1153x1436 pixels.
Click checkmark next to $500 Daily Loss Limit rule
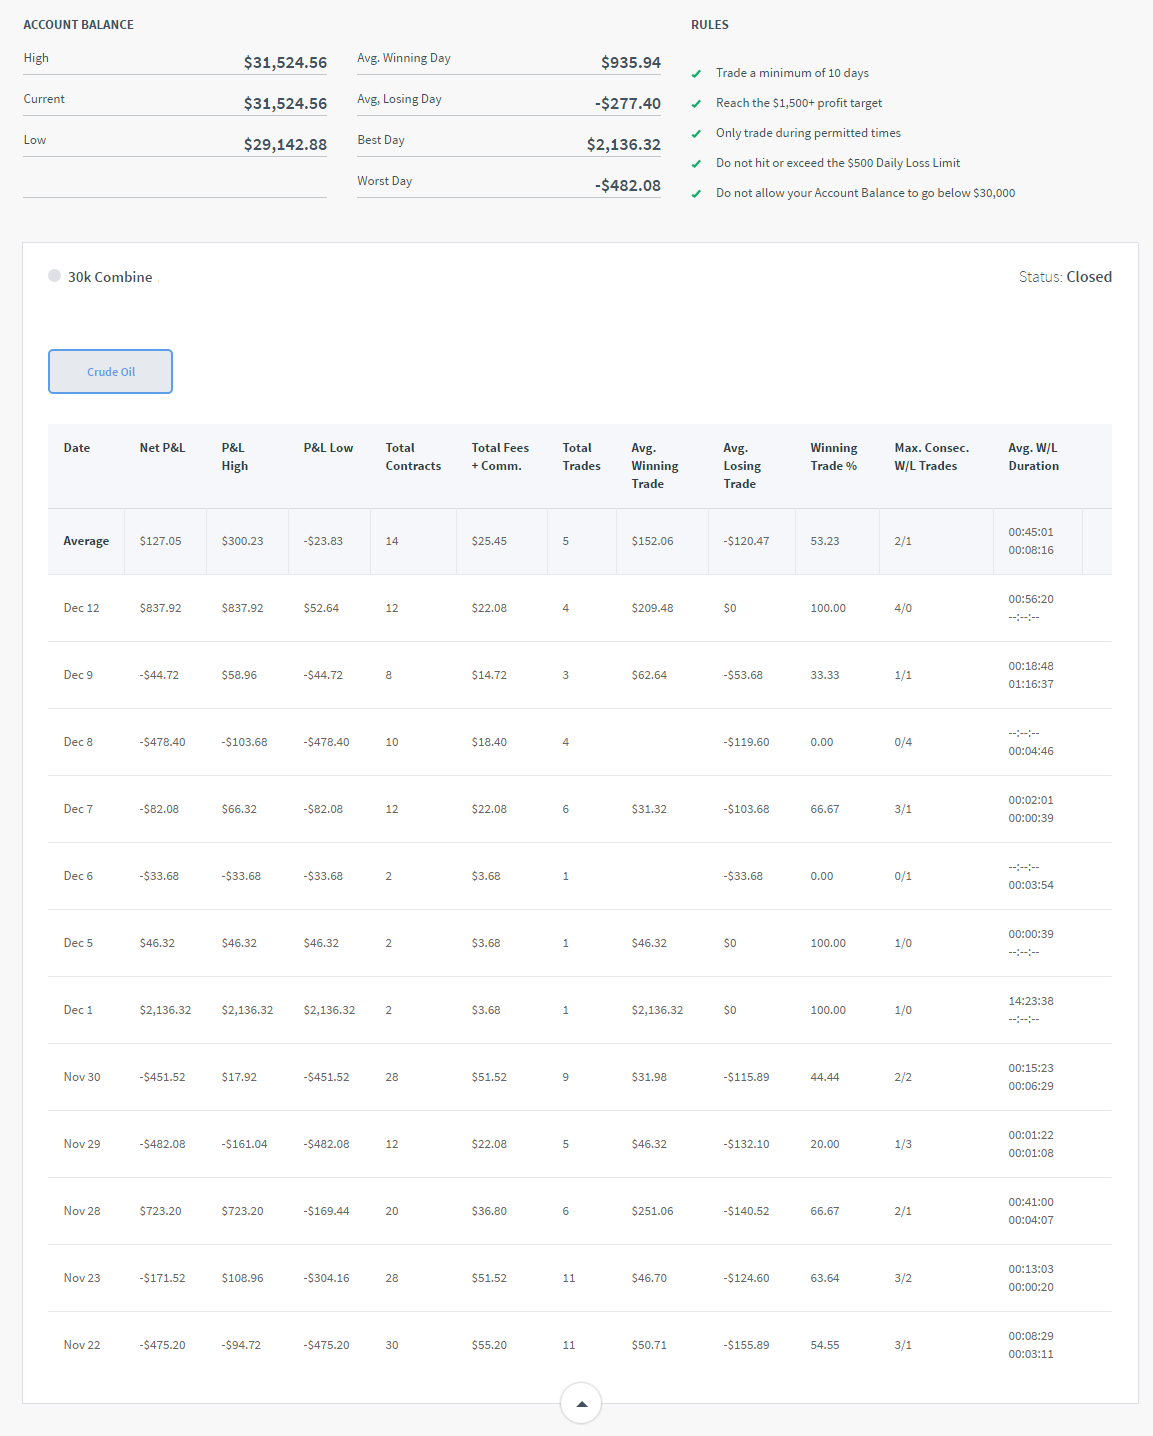(696, 164)
